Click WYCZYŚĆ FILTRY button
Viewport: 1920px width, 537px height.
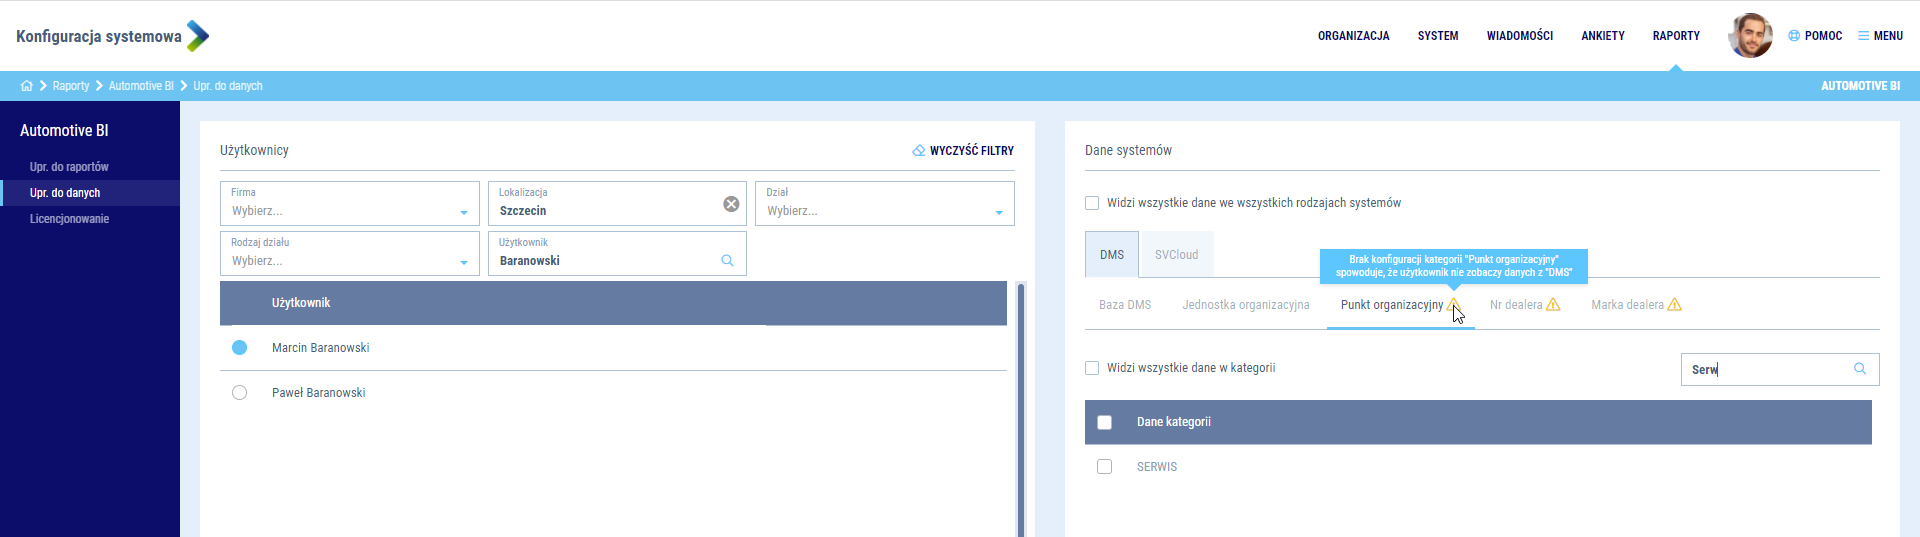point(963,151)
